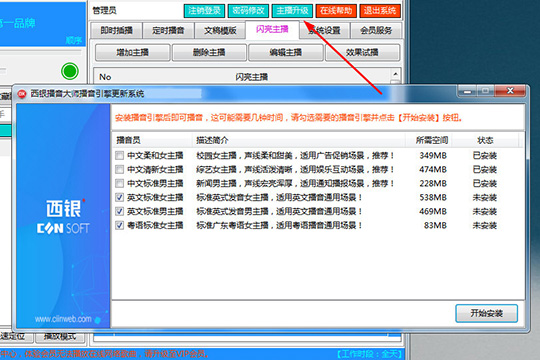
Task: Uncheck the 英文标准女主播 checkbox
Action: pyautogui.click(x=120, y=197)
